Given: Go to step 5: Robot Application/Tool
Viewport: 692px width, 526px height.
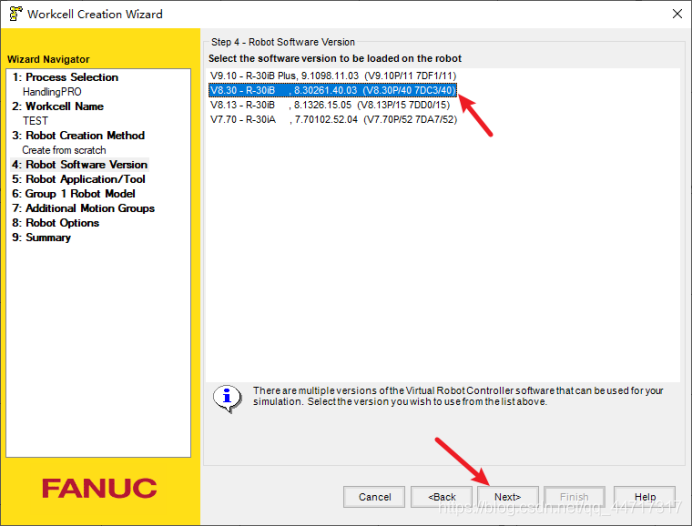Looking at the screenshot, I should (79, 179).
